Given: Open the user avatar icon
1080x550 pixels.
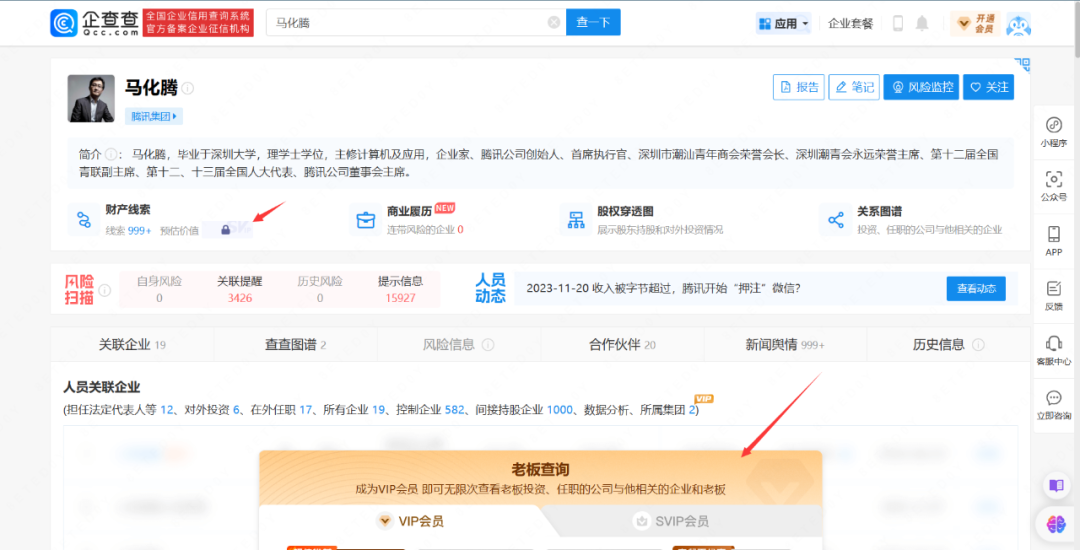Looking at the screenshot, I should pos(1018,24).
